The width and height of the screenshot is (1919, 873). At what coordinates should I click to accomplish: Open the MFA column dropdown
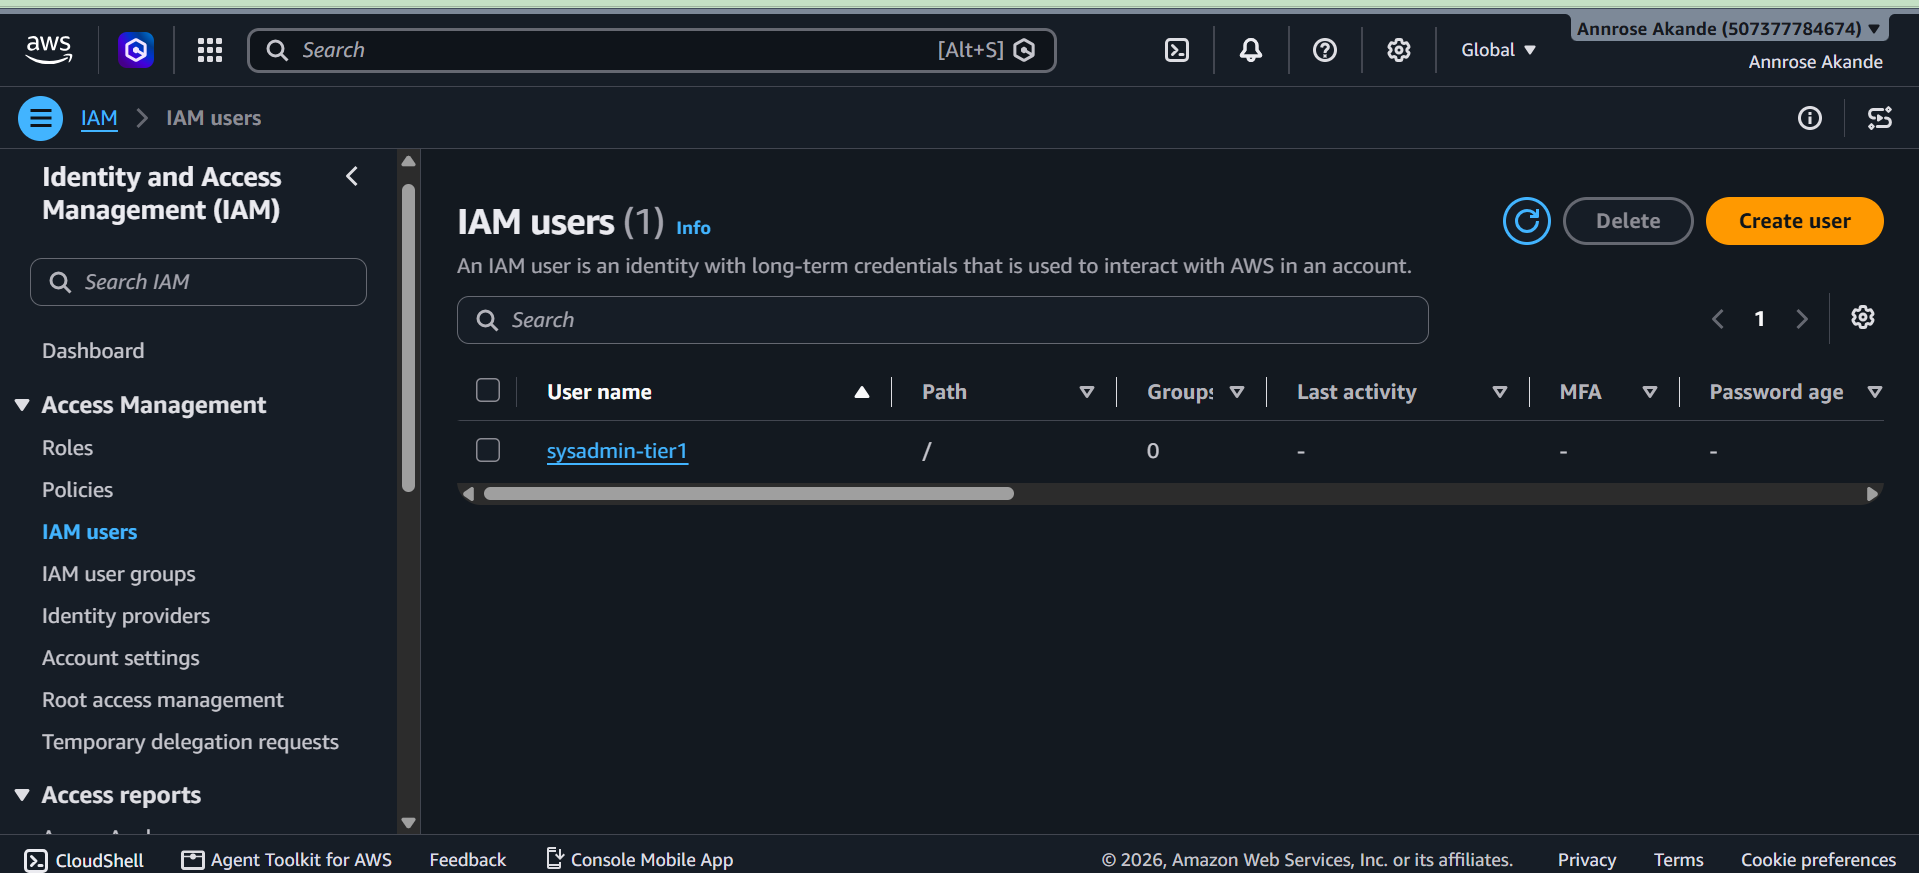[1650, 392]
